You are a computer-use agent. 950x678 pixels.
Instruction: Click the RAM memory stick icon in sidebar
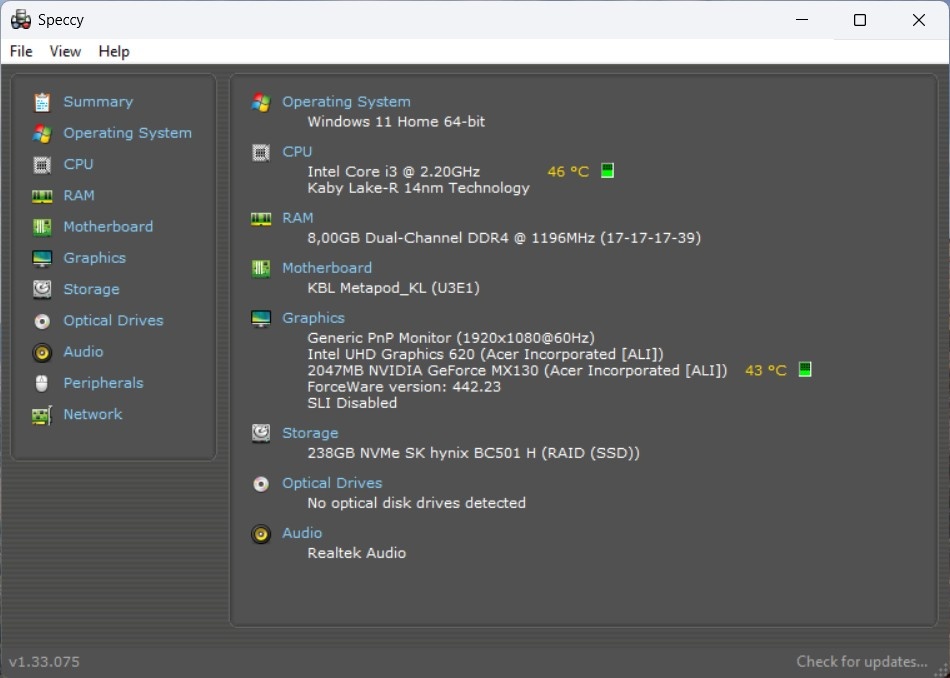(41, 195)
